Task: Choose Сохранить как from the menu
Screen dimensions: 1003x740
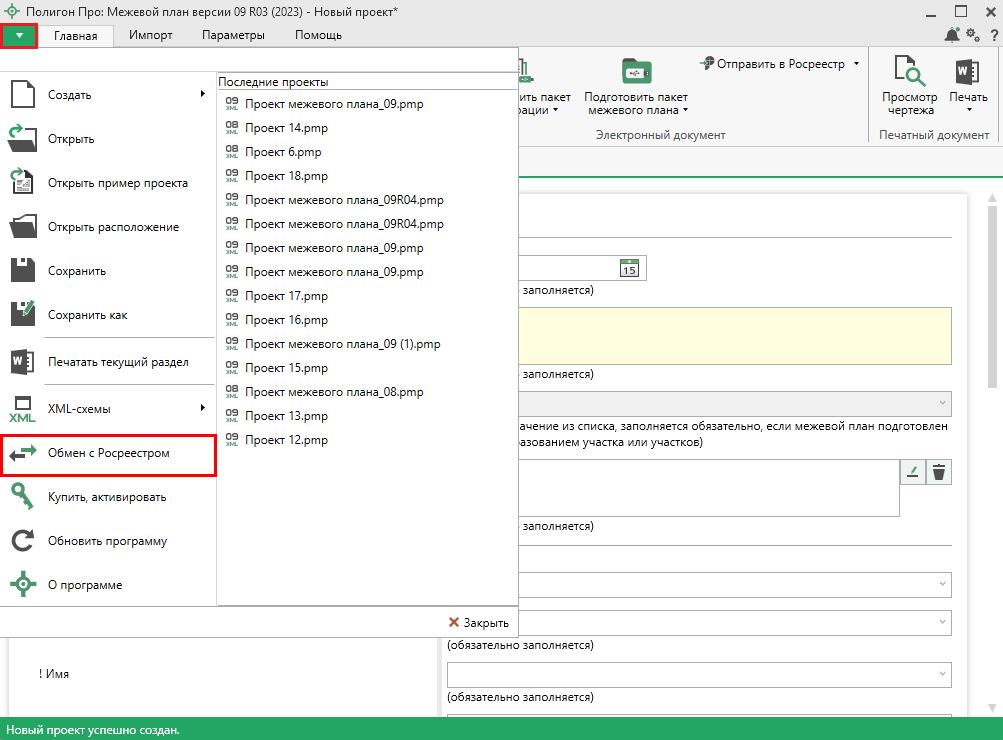Action: pos(88,315)
